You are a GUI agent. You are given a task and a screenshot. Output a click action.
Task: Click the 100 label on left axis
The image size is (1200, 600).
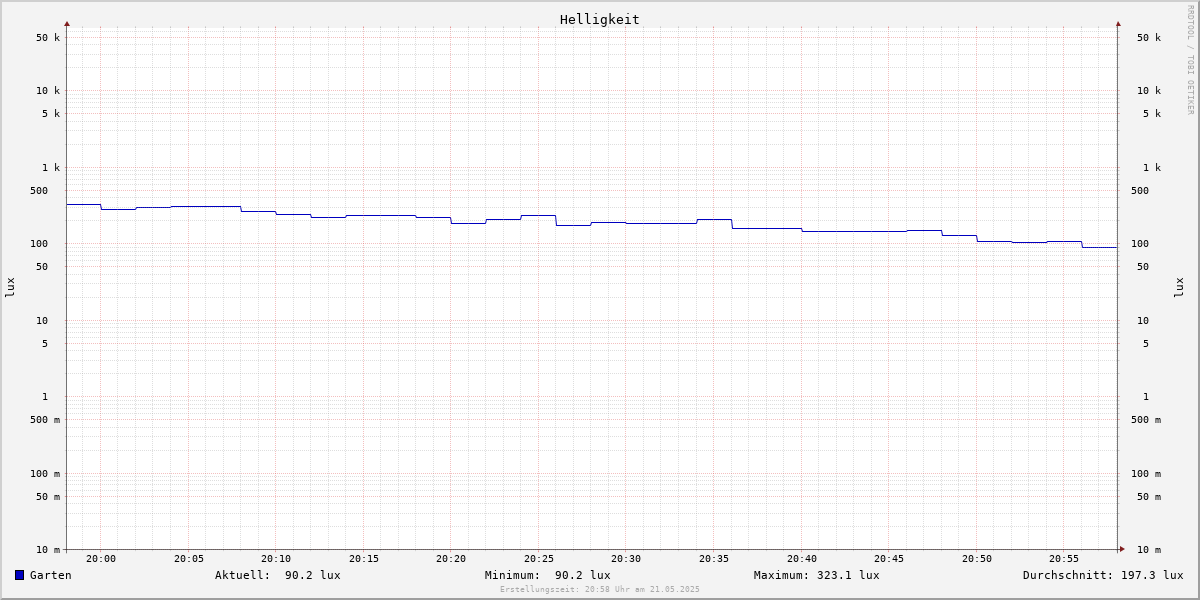coord(39,244)
